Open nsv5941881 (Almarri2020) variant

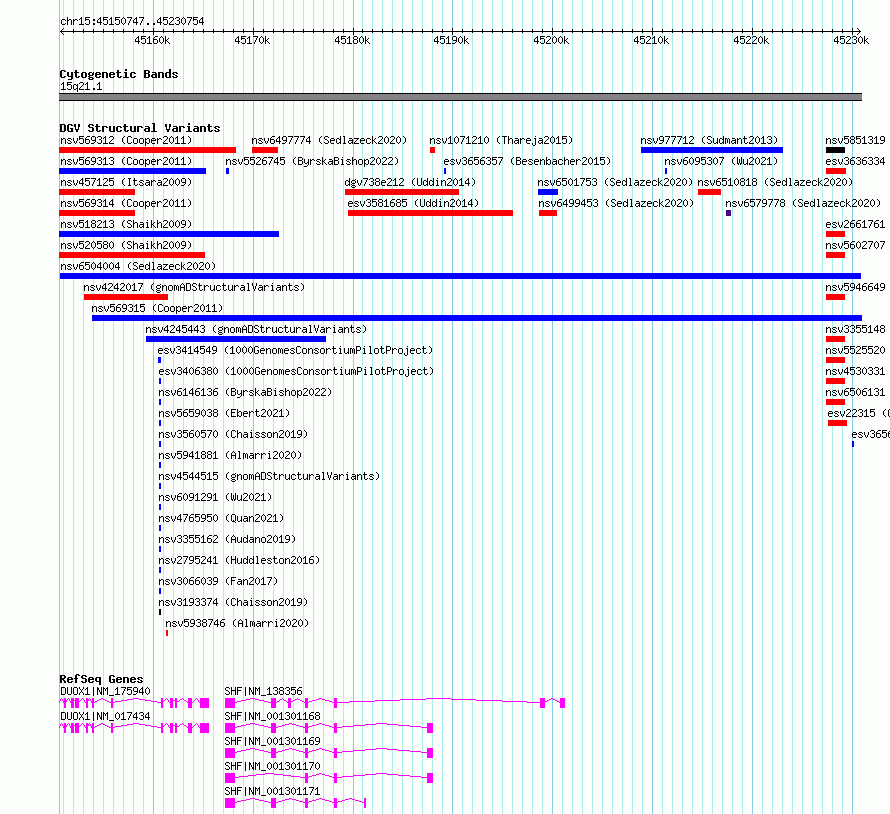(230, 455)
